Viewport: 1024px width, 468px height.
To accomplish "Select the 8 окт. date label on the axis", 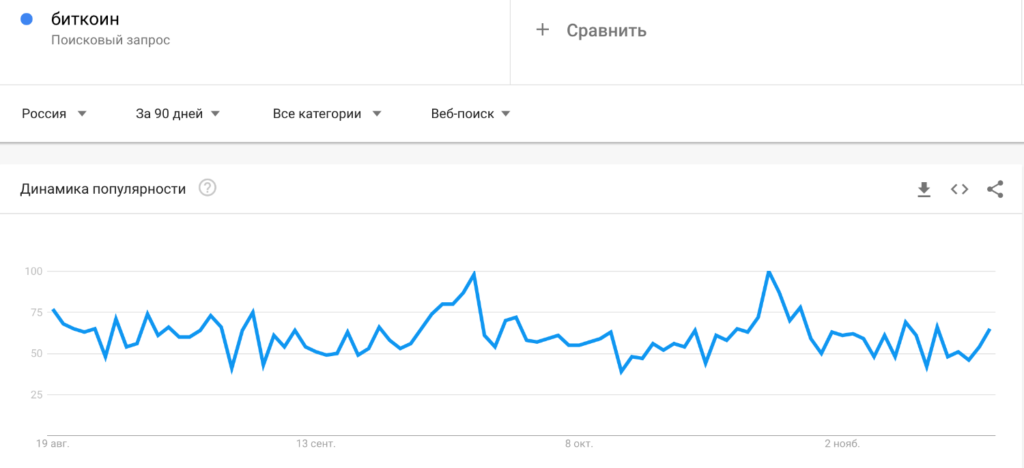I will [x=579, y=444].
